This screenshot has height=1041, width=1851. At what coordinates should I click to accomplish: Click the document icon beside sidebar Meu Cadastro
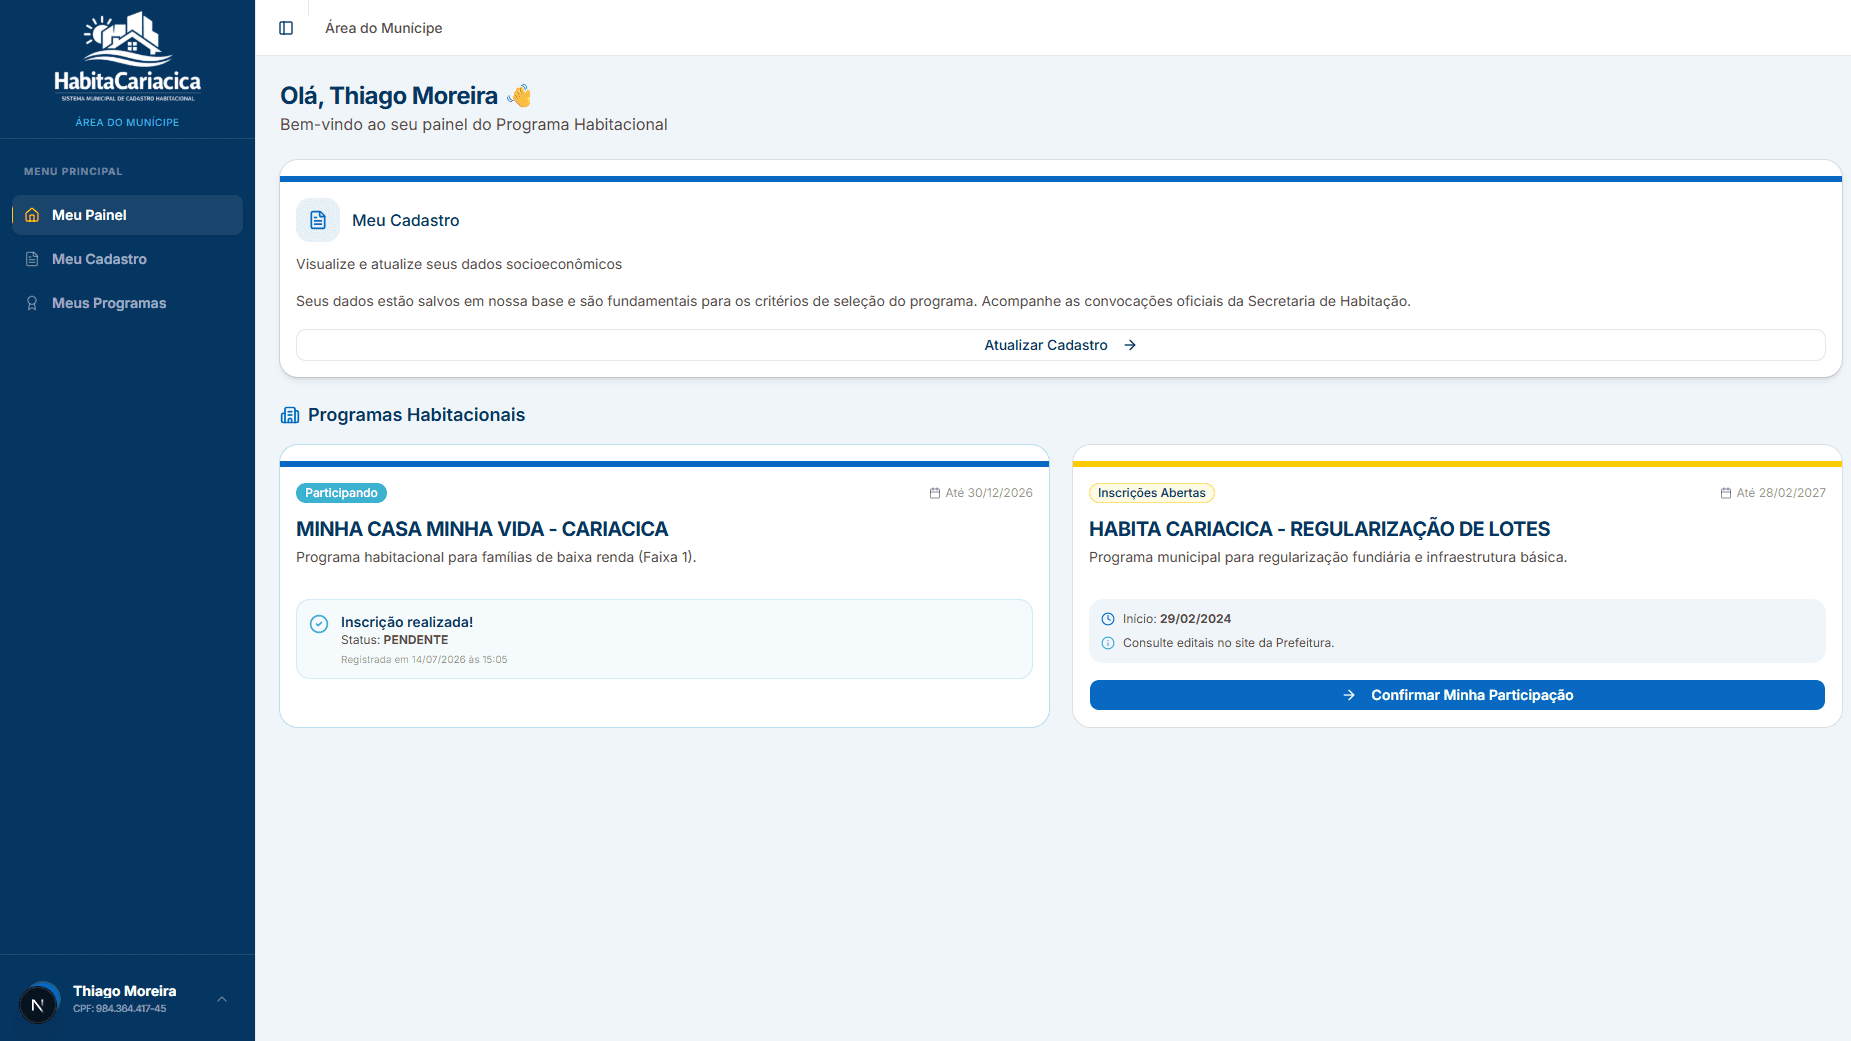pyautogui.click(x=32, y=259)
